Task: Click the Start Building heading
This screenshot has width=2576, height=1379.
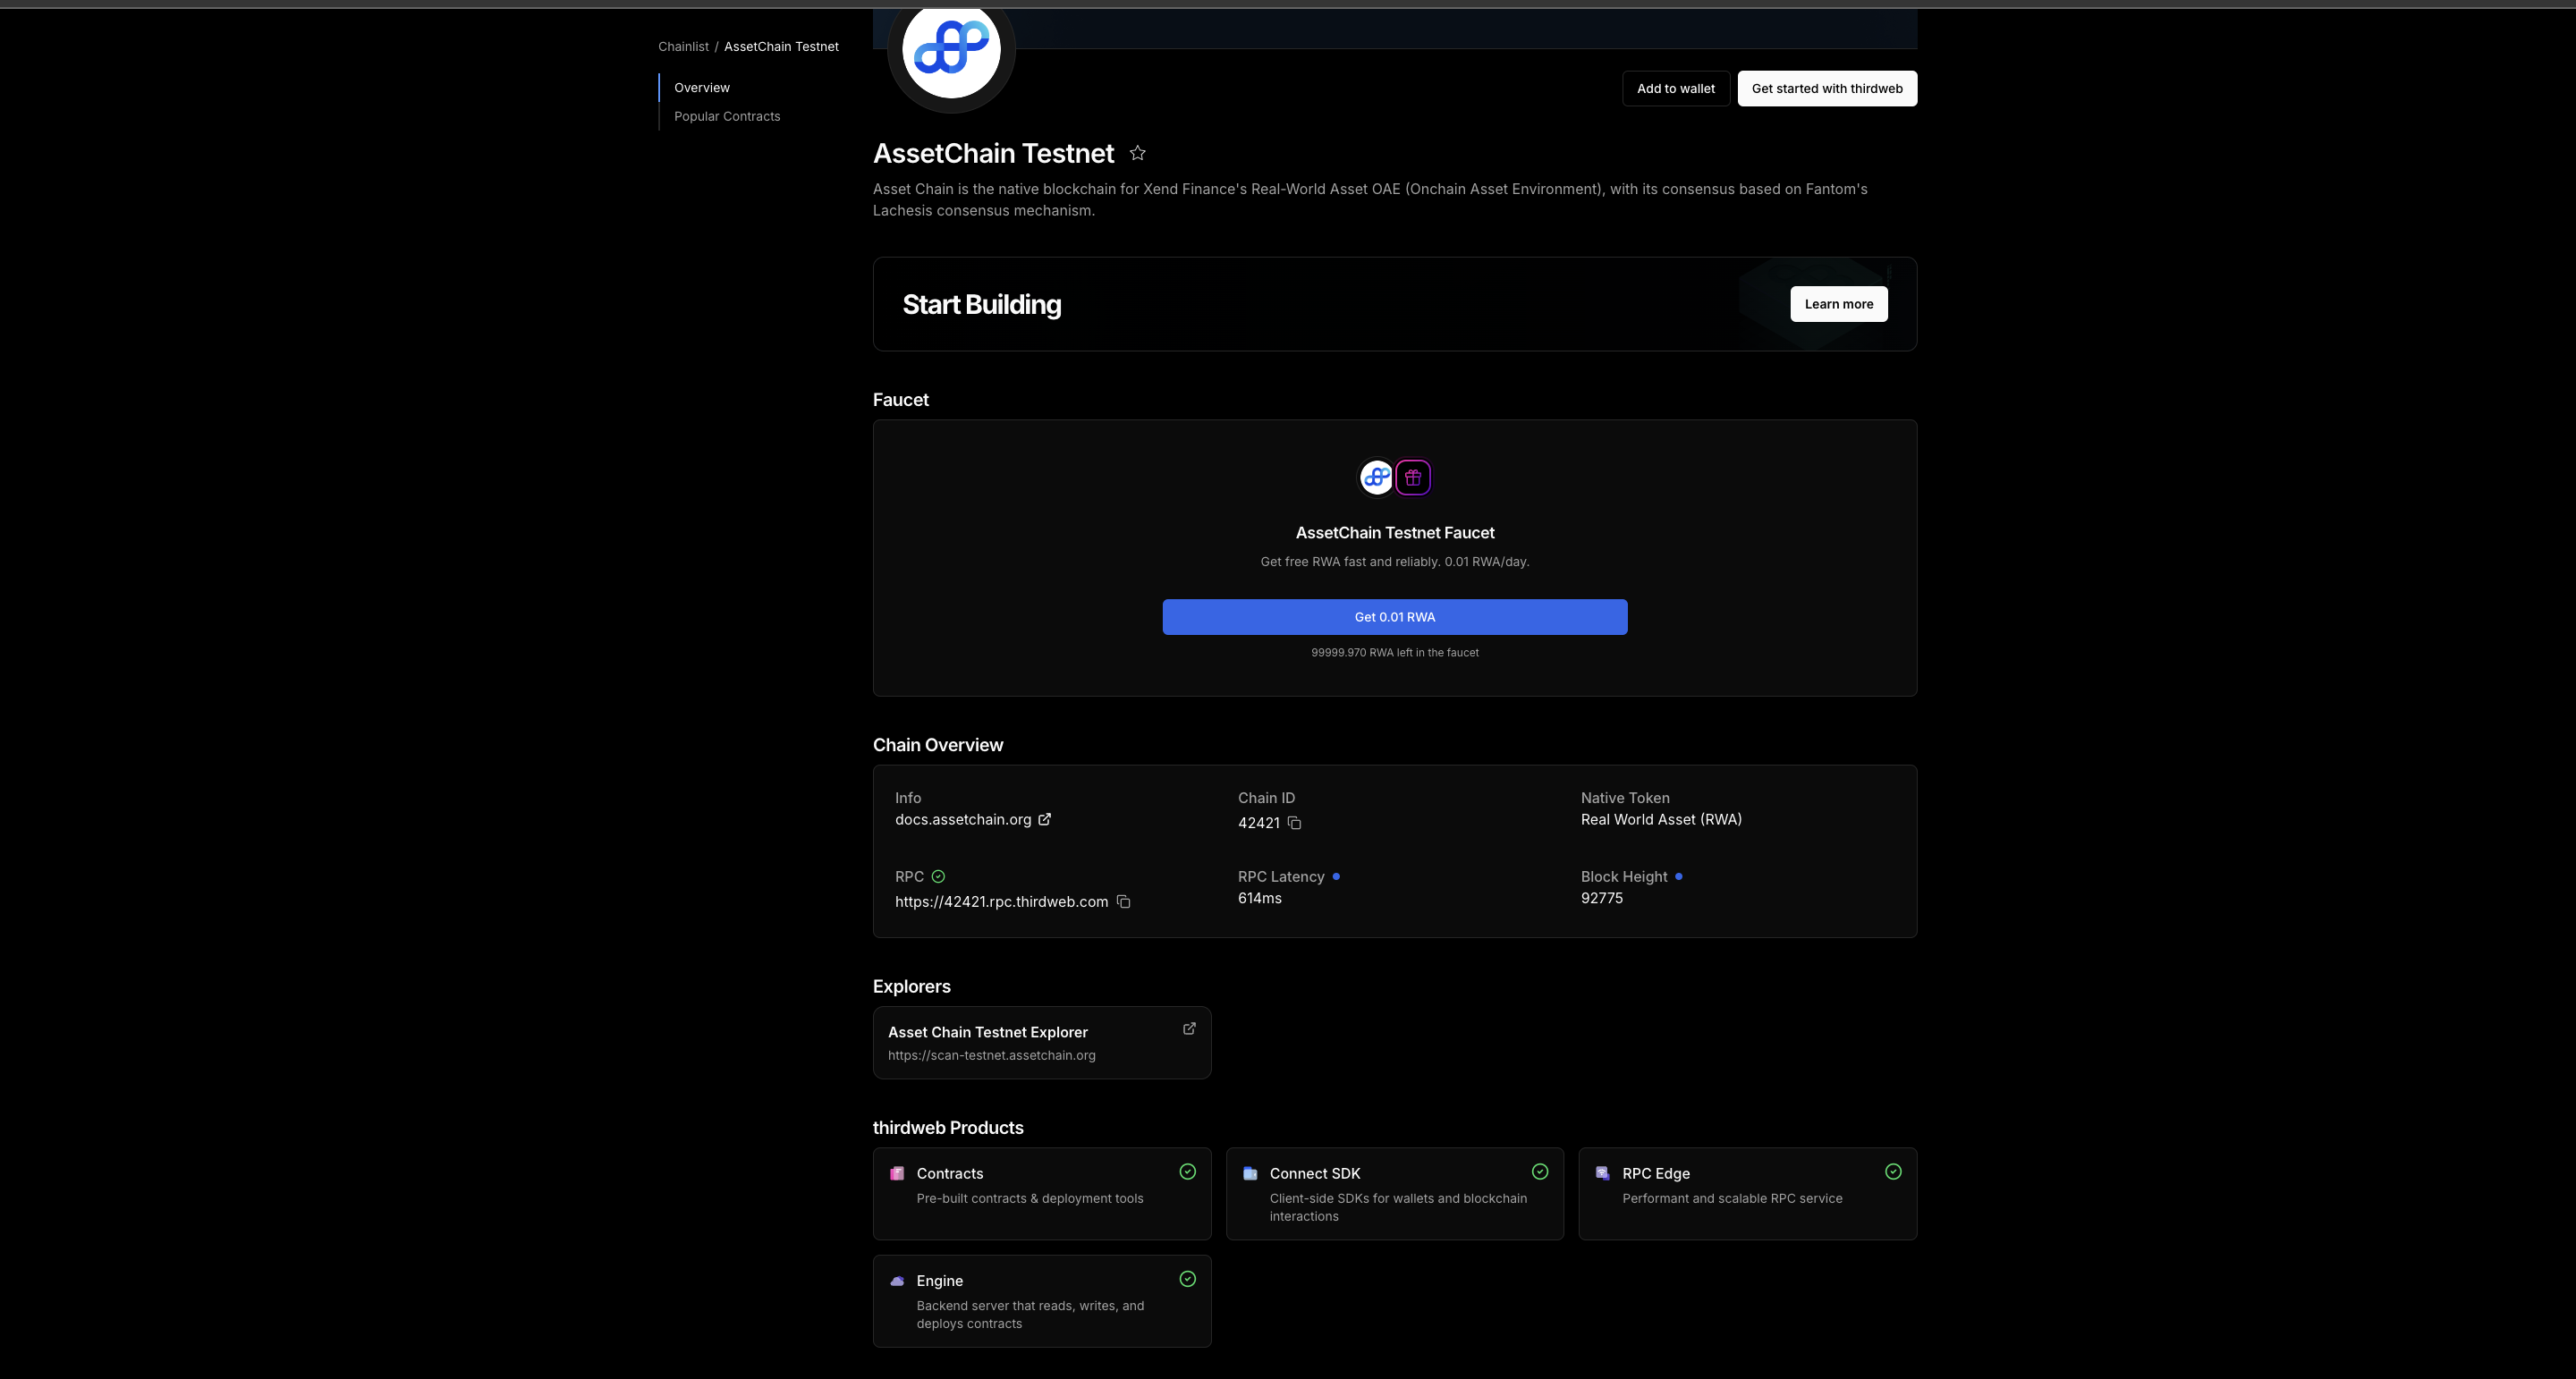Action: point(981,305)
